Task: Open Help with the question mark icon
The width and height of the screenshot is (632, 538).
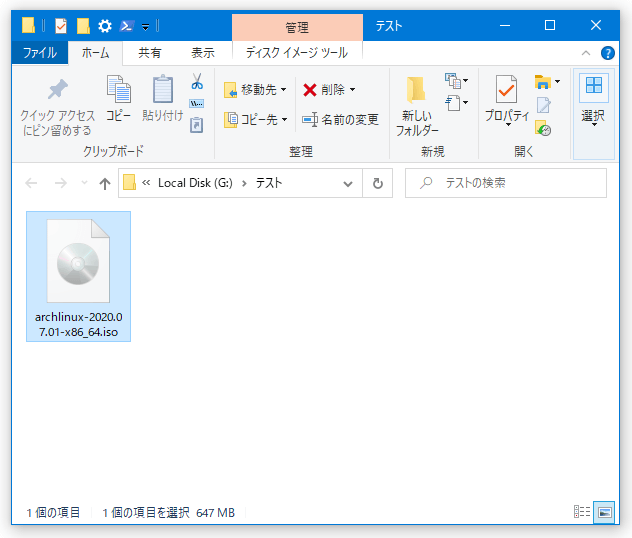Action: pyautogui.click(x=607, y=53)
